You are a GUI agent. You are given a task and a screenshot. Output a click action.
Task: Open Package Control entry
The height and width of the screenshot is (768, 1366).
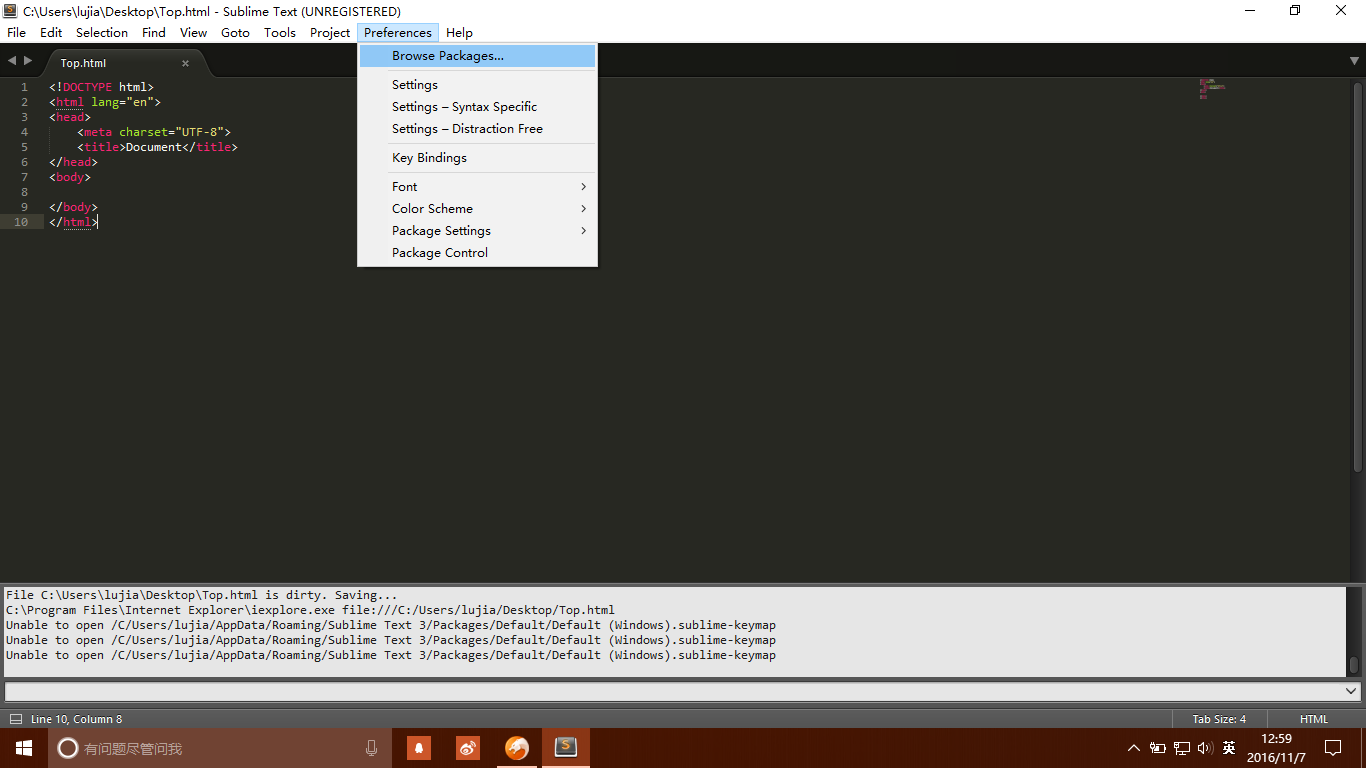pos(477,253)
